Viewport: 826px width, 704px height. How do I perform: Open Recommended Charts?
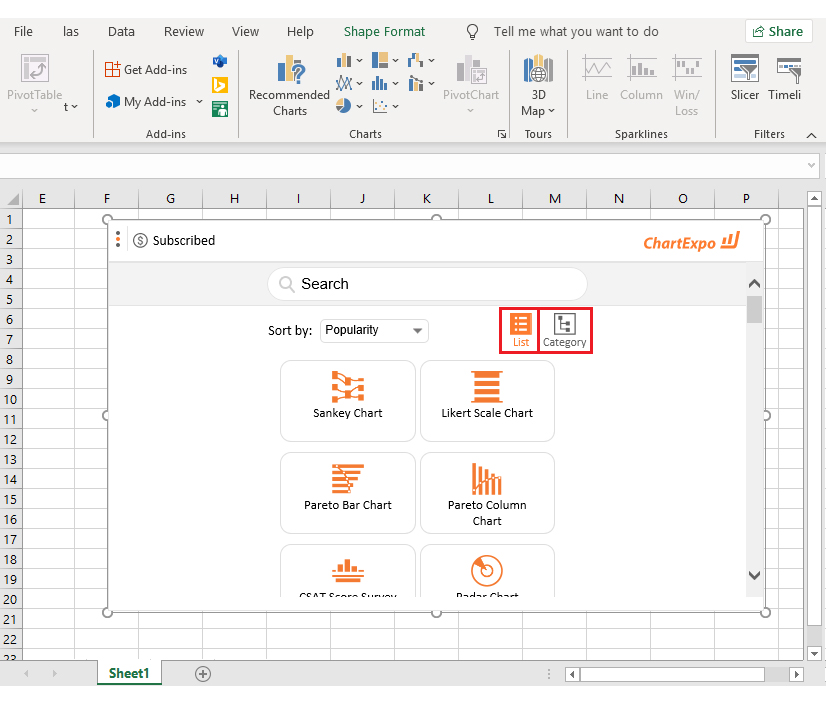coord(289,85)
